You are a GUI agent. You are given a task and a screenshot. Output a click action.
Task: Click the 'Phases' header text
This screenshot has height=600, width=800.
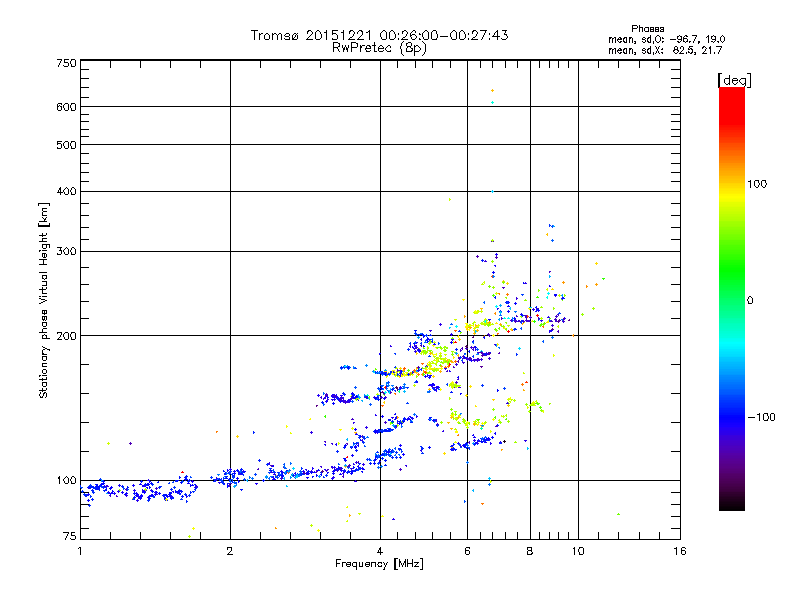tap(647, 29)
